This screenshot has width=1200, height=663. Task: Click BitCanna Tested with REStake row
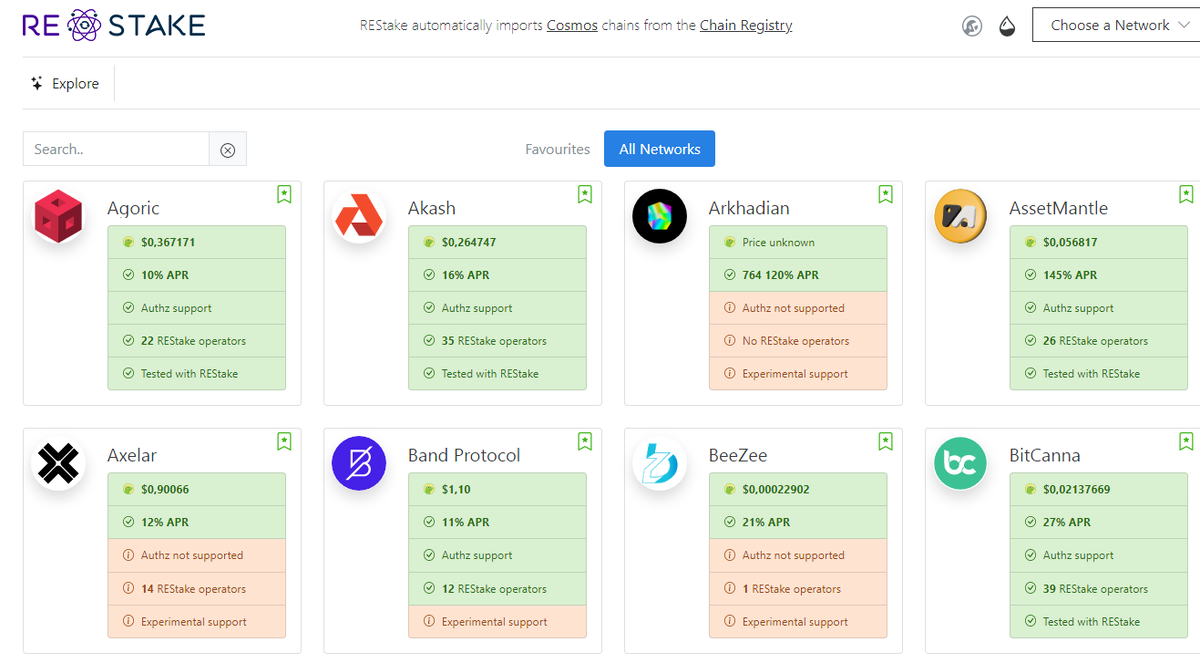tap(1099, 622)
